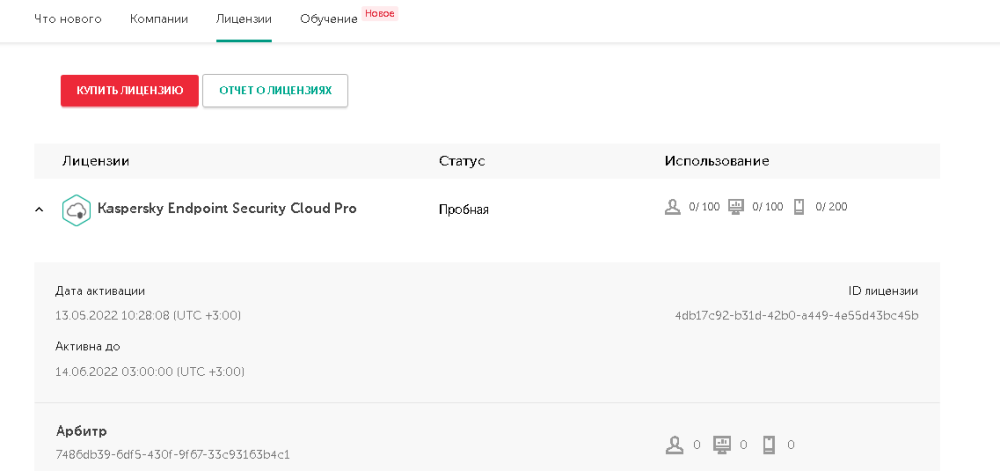This screenshot has height=471, width=1000.
Task: Click the desktop icon in Арбитр row
Action: pyautogui.click(x=722, y=444)
